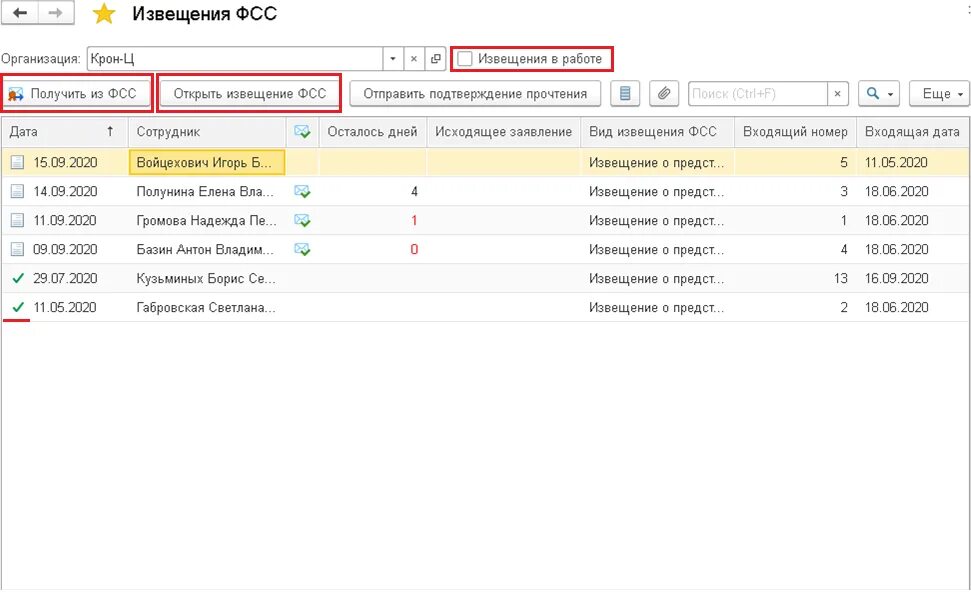Click the document icon in 11.09.2020 row

pos(17,220)
